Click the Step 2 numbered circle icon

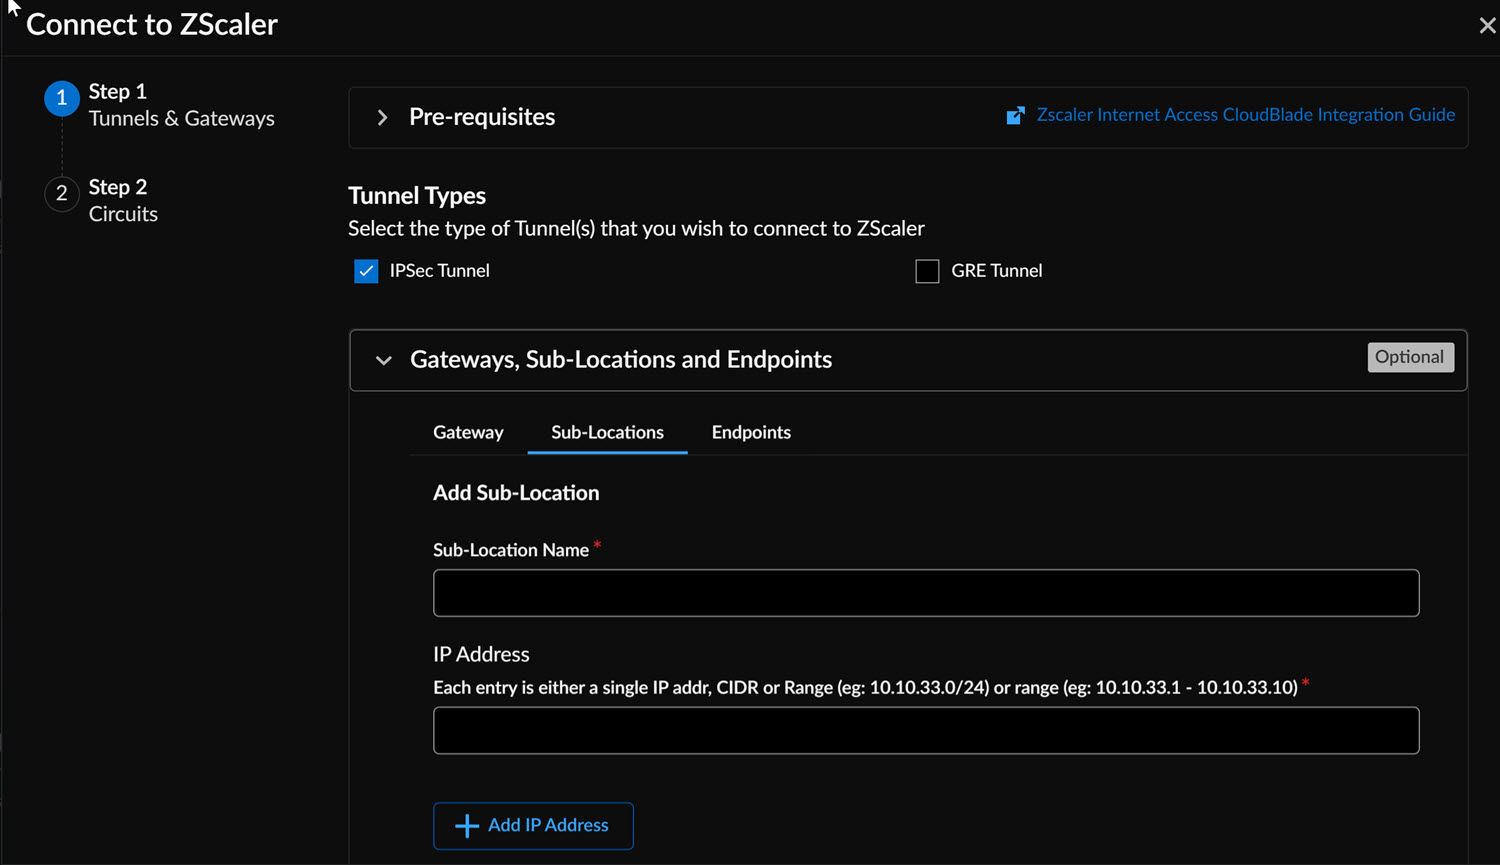62,193
